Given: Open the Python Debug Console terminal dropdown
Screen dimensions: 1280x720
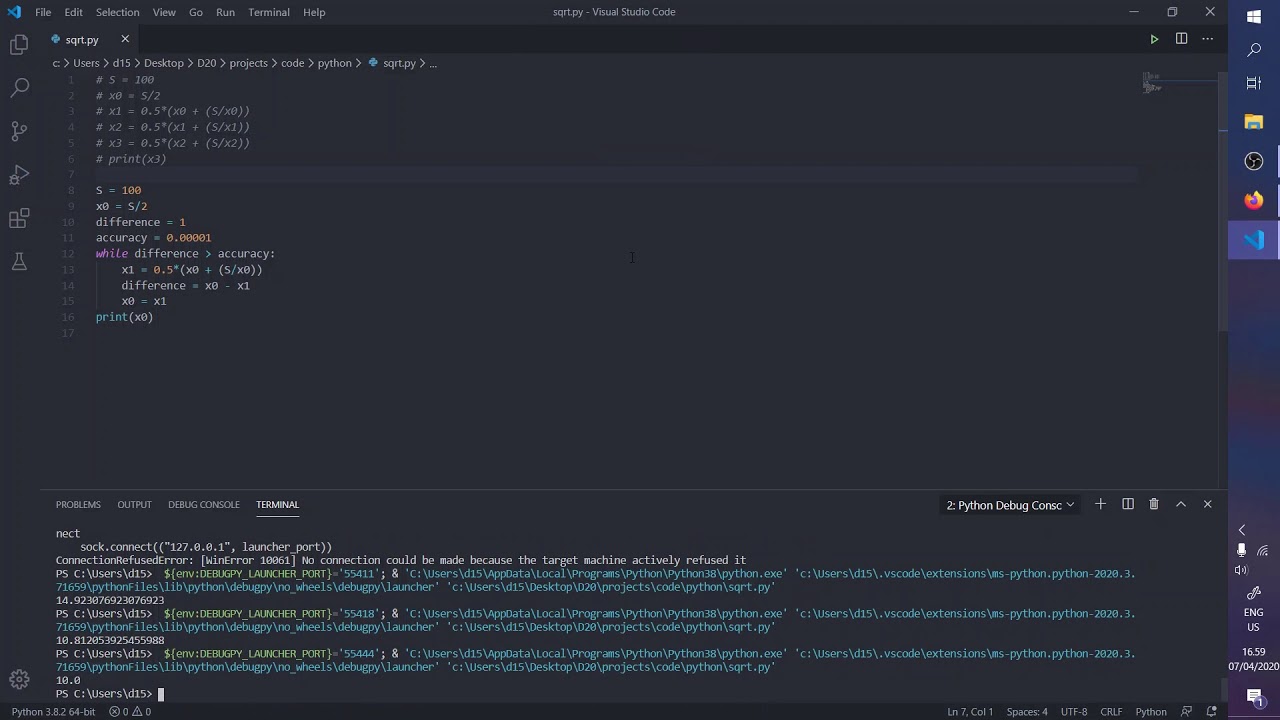Looking at the screenshot, I should [x=1010, y=505].
